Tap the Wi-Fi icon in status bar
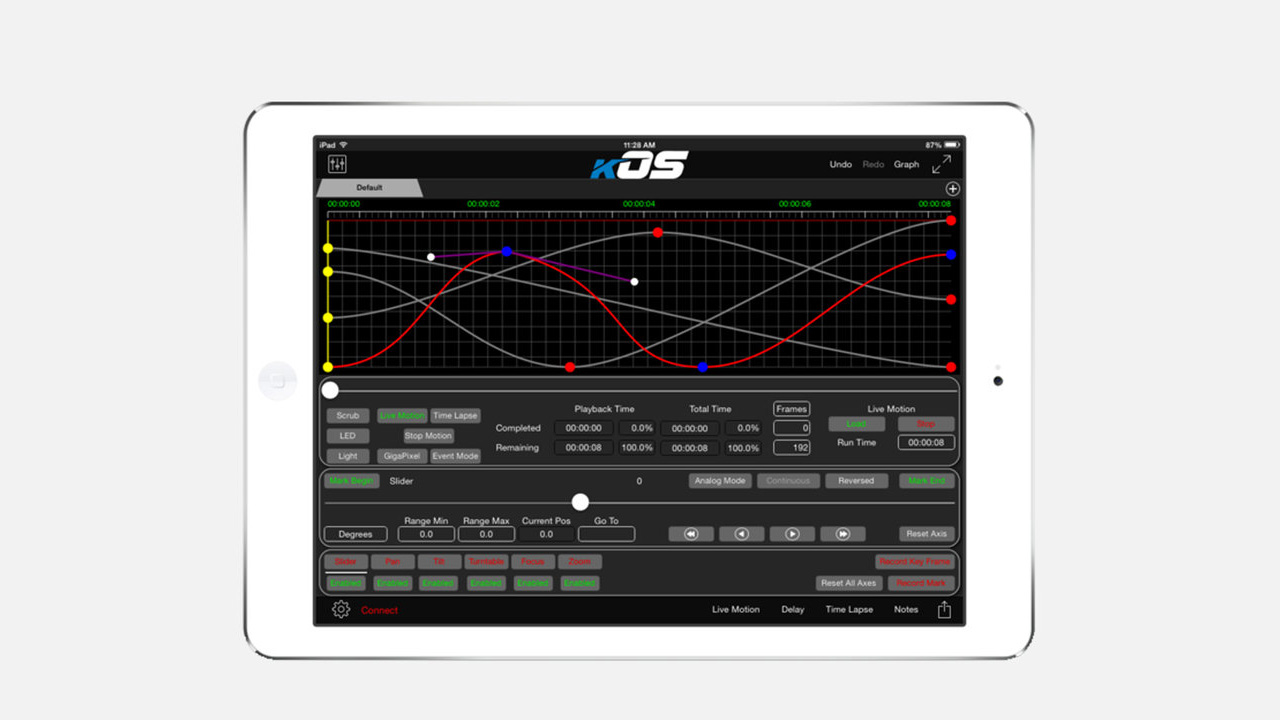 343,145
